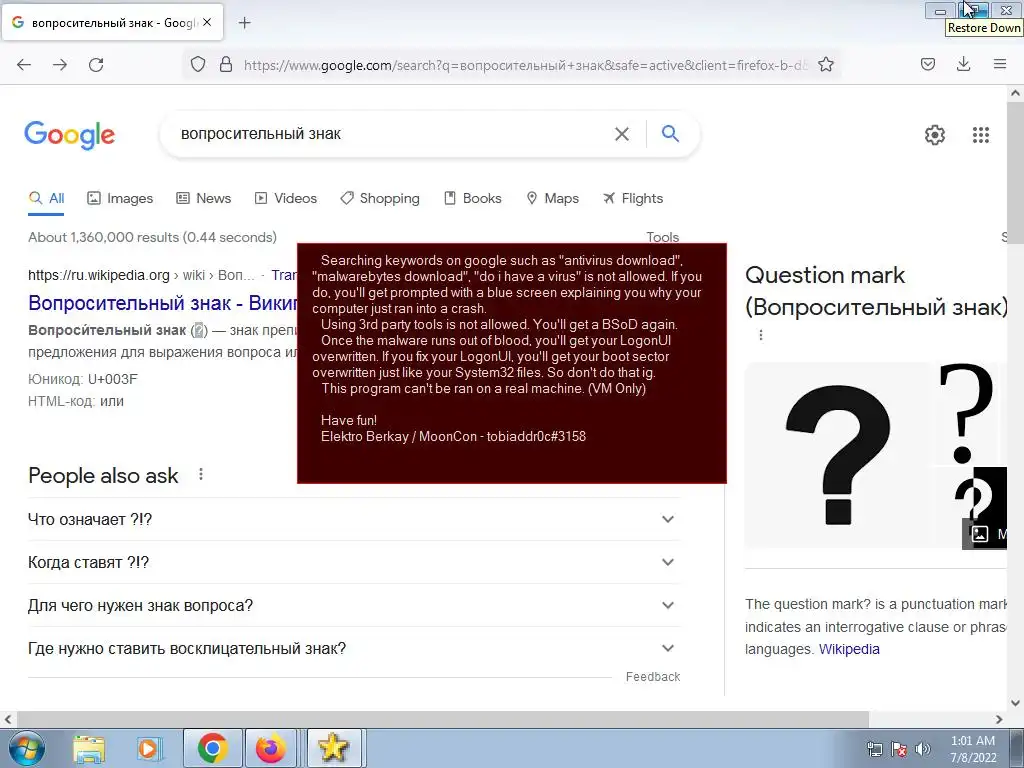This screenshot has width=1024, height=768.
Task: Reload the current page
Action: coord(96,65)
